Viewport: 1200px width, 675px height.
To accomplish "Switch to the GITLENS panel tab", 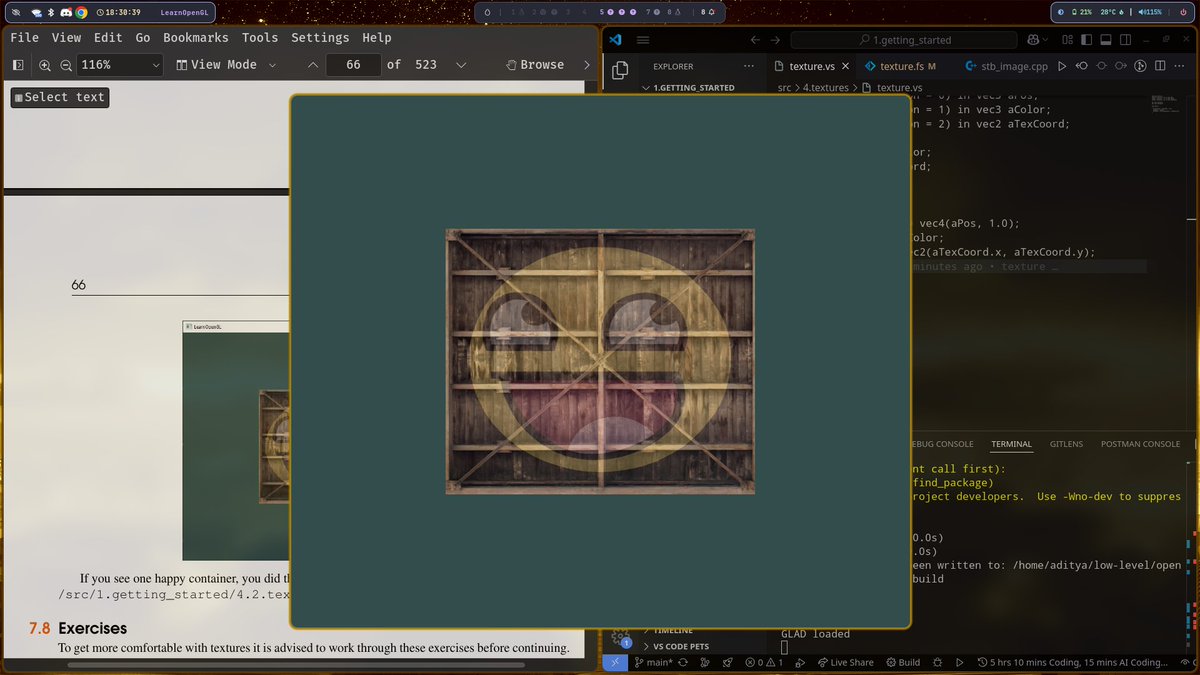I will (x=1066, y=444).
